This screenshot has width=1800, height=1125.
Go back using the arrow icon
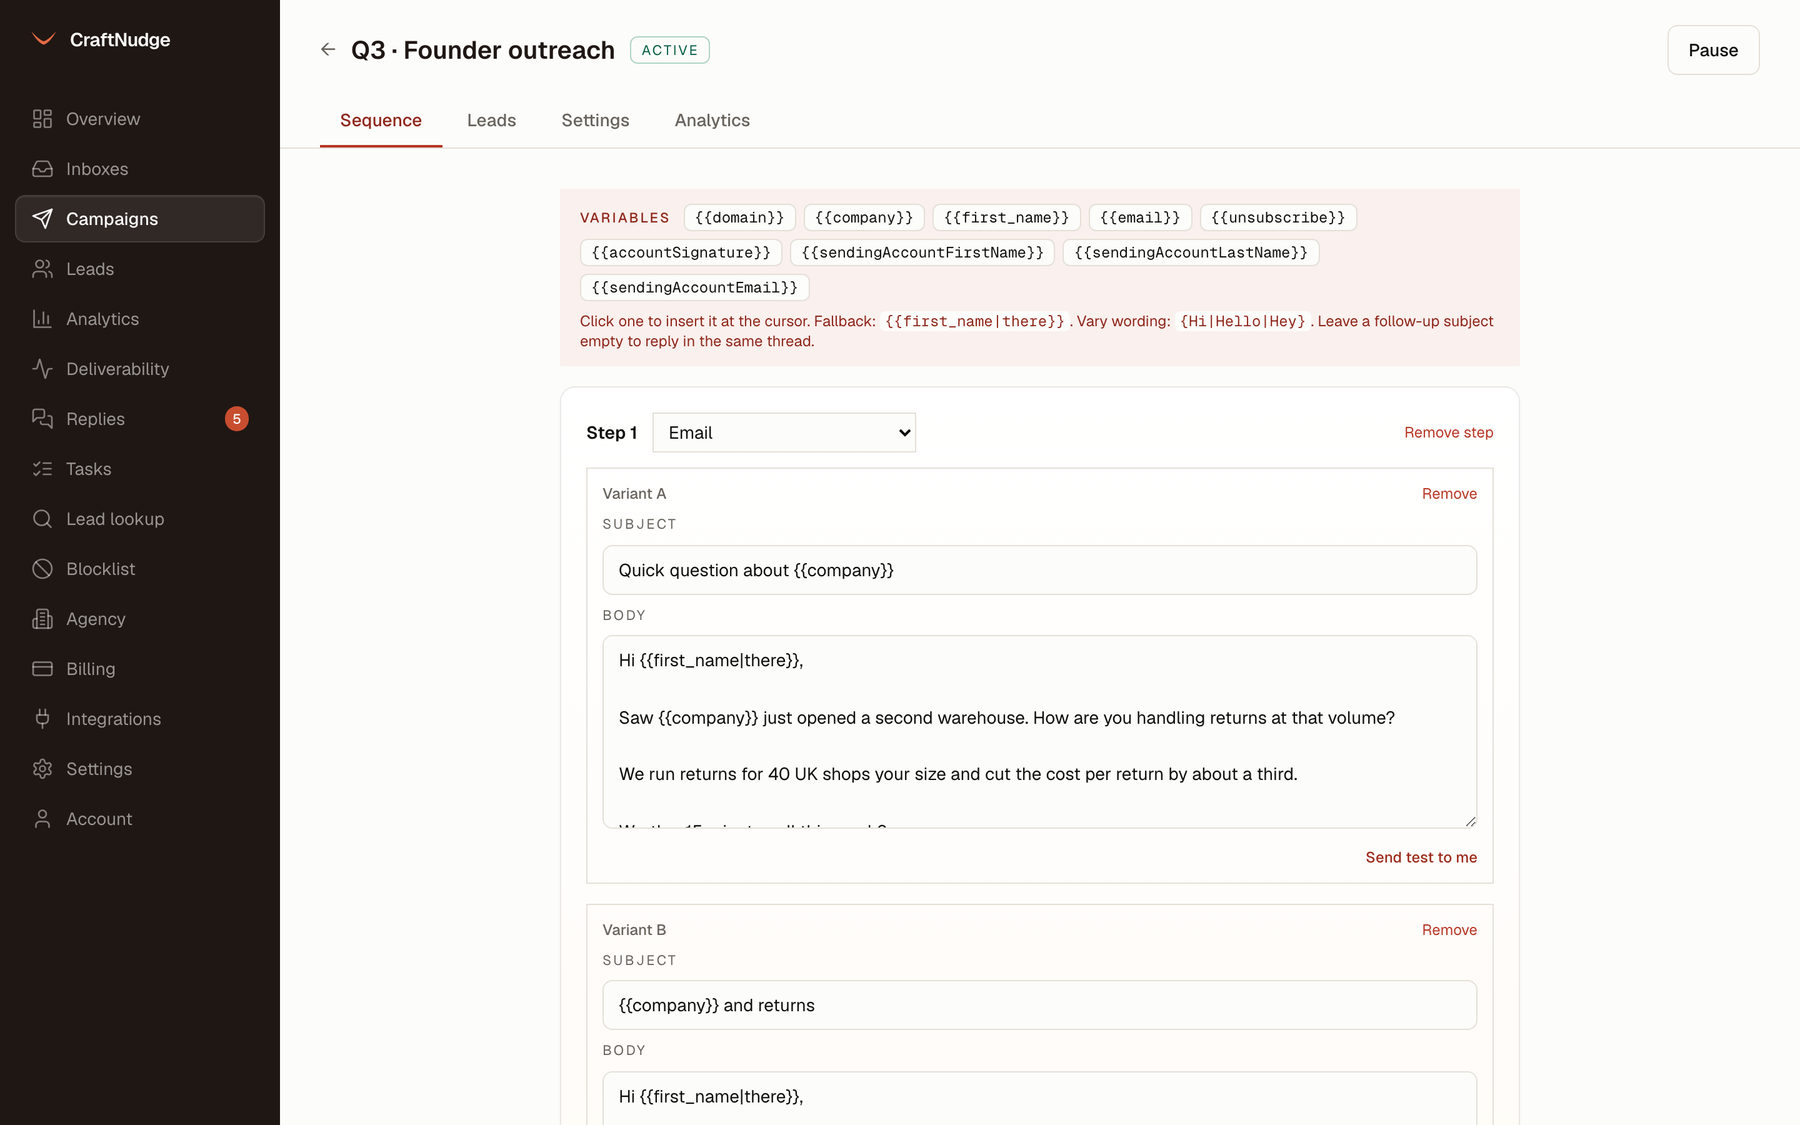(328, 49)
